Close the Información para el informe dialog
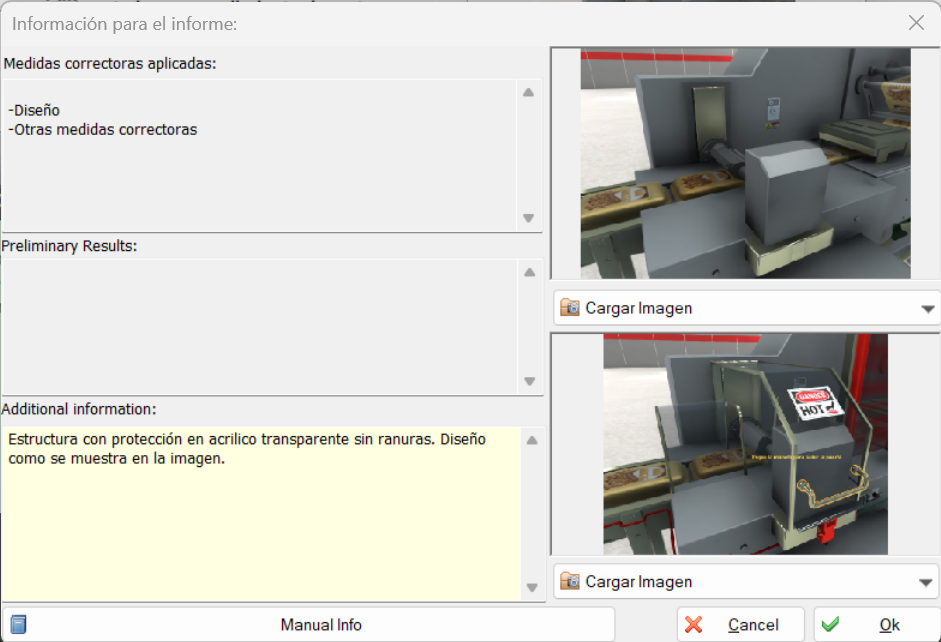The height and width of the screenshot is (642, 941). tap(916, 23)
